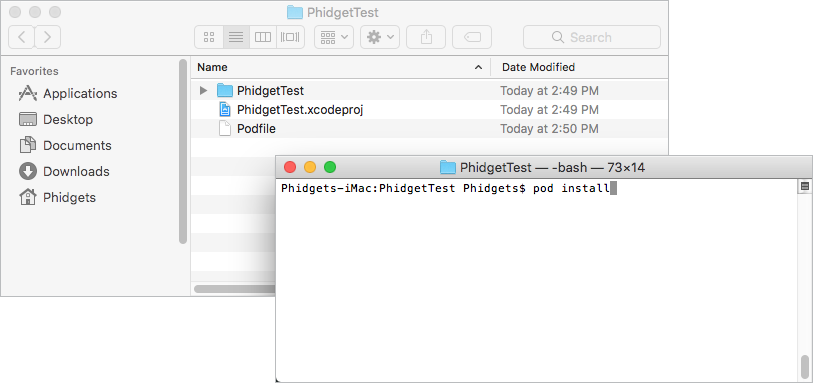
Task: Switch Finder to column view
Action: pyautogui.click(x=263, y=37)
